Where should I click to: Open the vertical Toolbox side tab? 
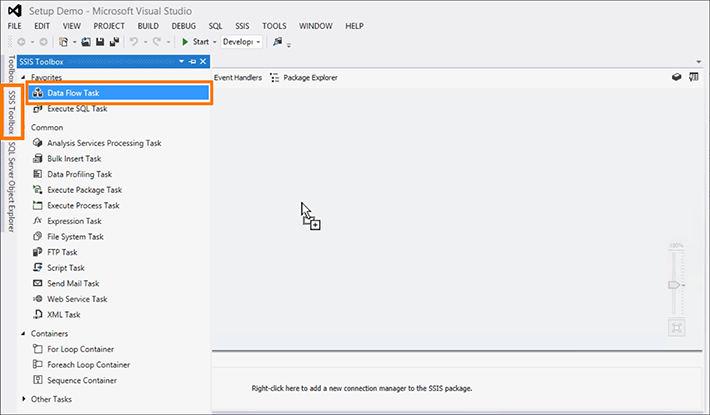12,68
